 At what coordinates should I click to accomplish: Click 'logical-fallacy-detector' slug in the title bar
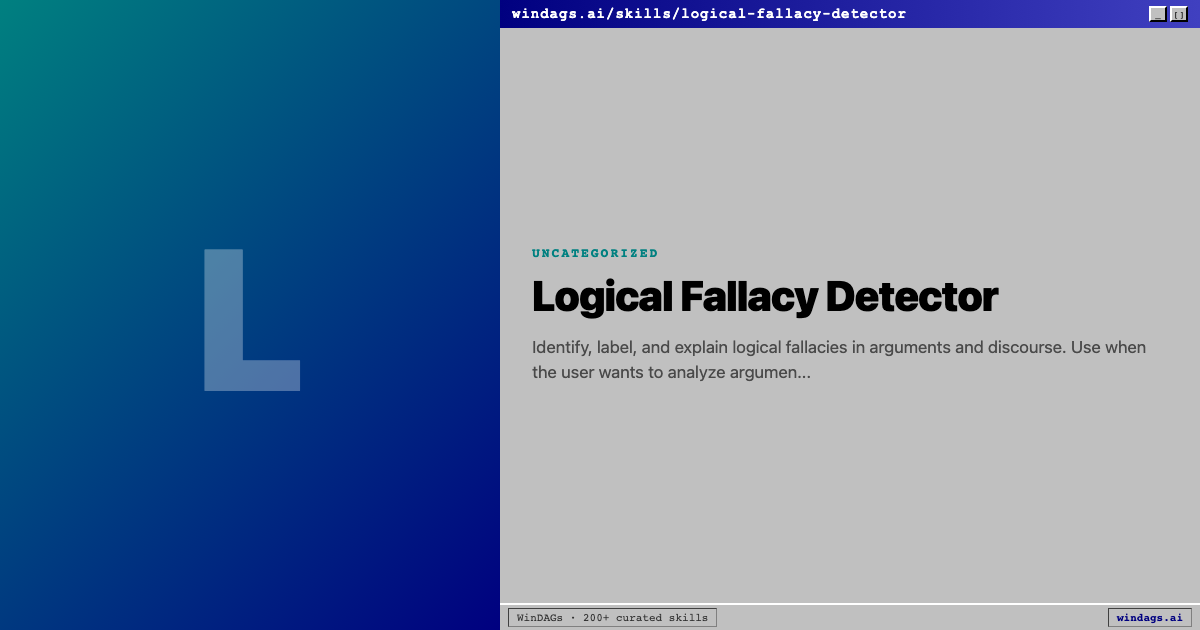coord(793,14)
